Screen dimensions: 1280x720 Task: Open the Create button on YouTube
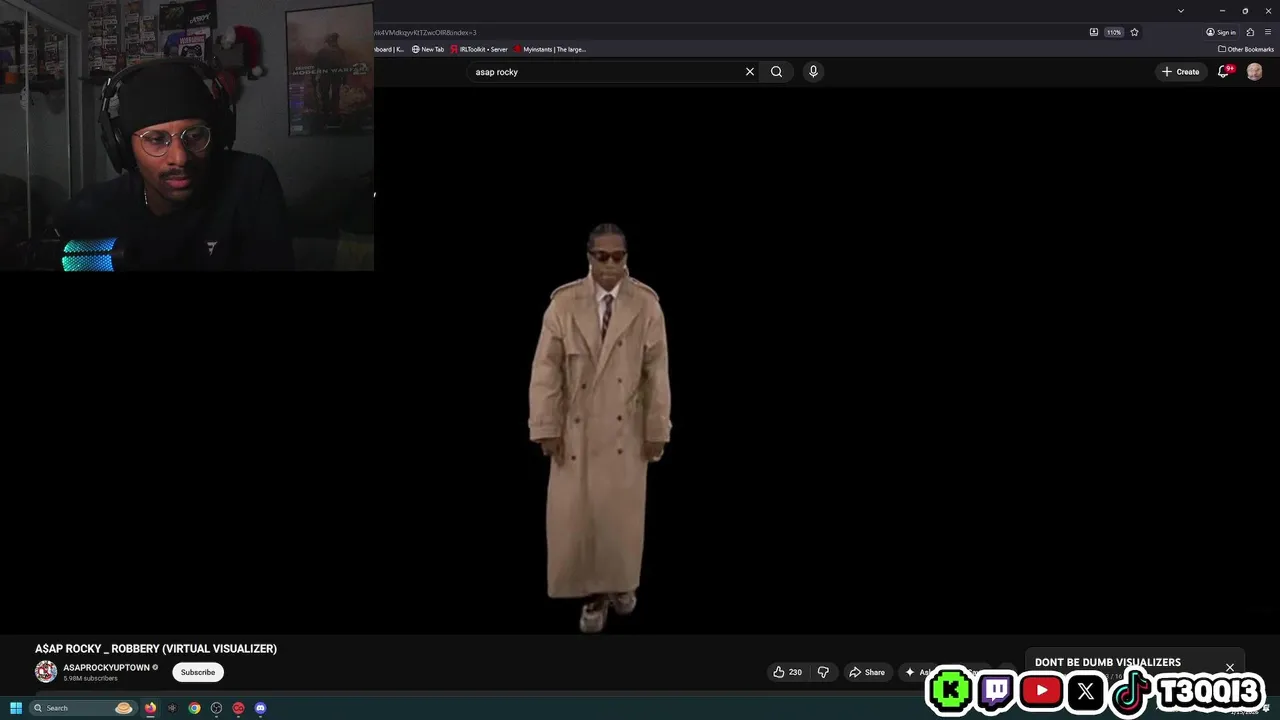click(x=1181, y=72)
